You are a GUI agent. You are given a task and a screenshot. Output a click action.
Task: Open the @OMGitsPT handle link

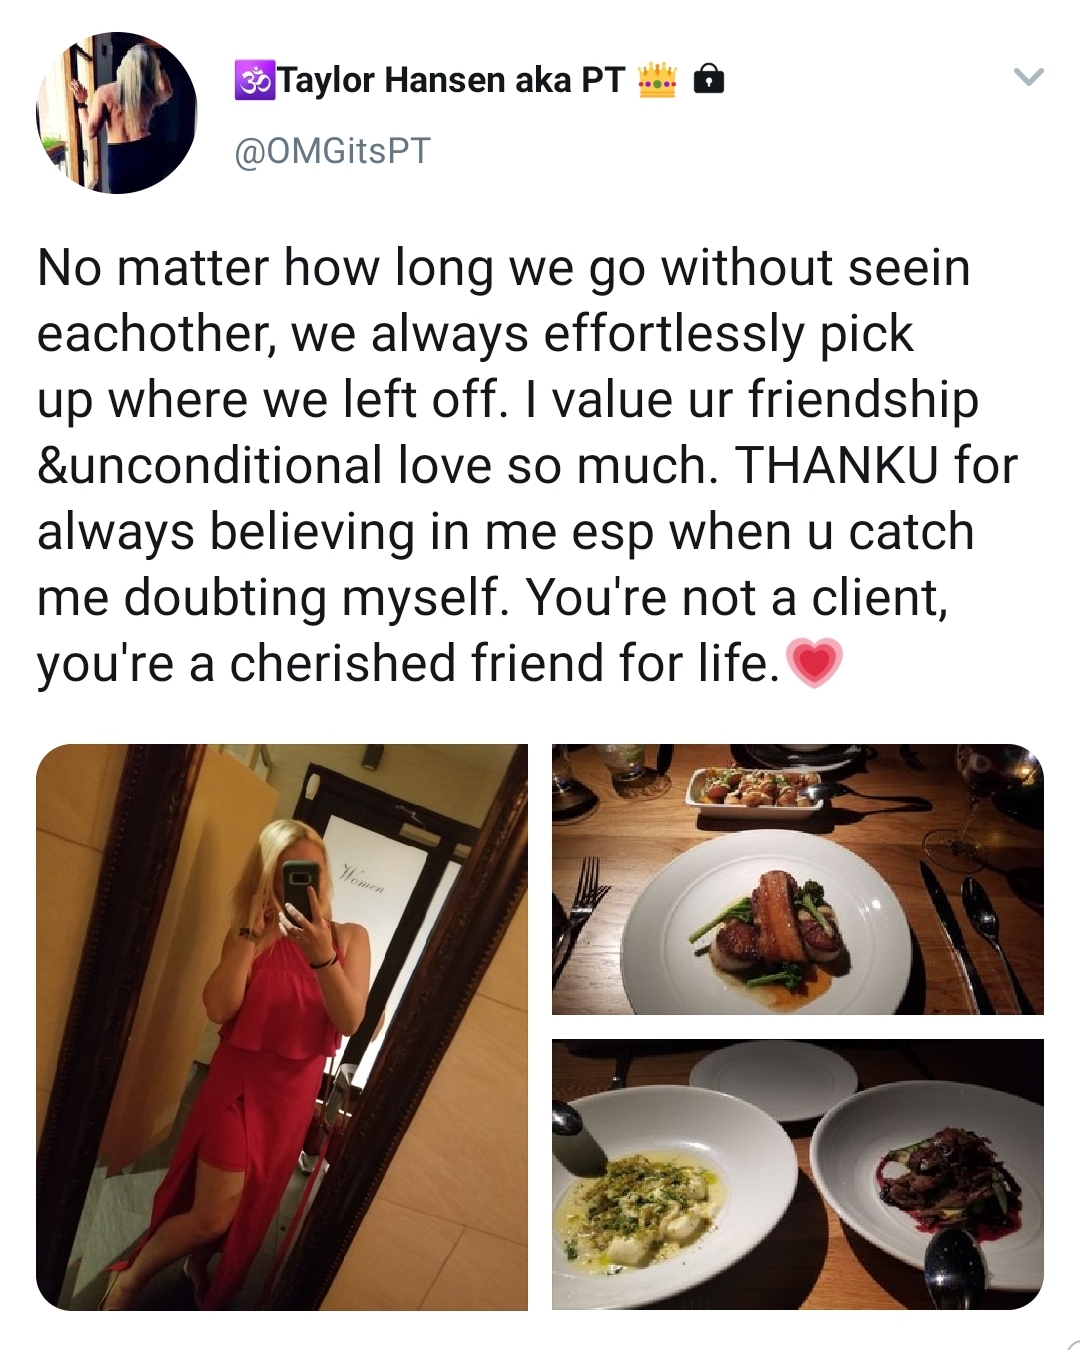[332, 151]
